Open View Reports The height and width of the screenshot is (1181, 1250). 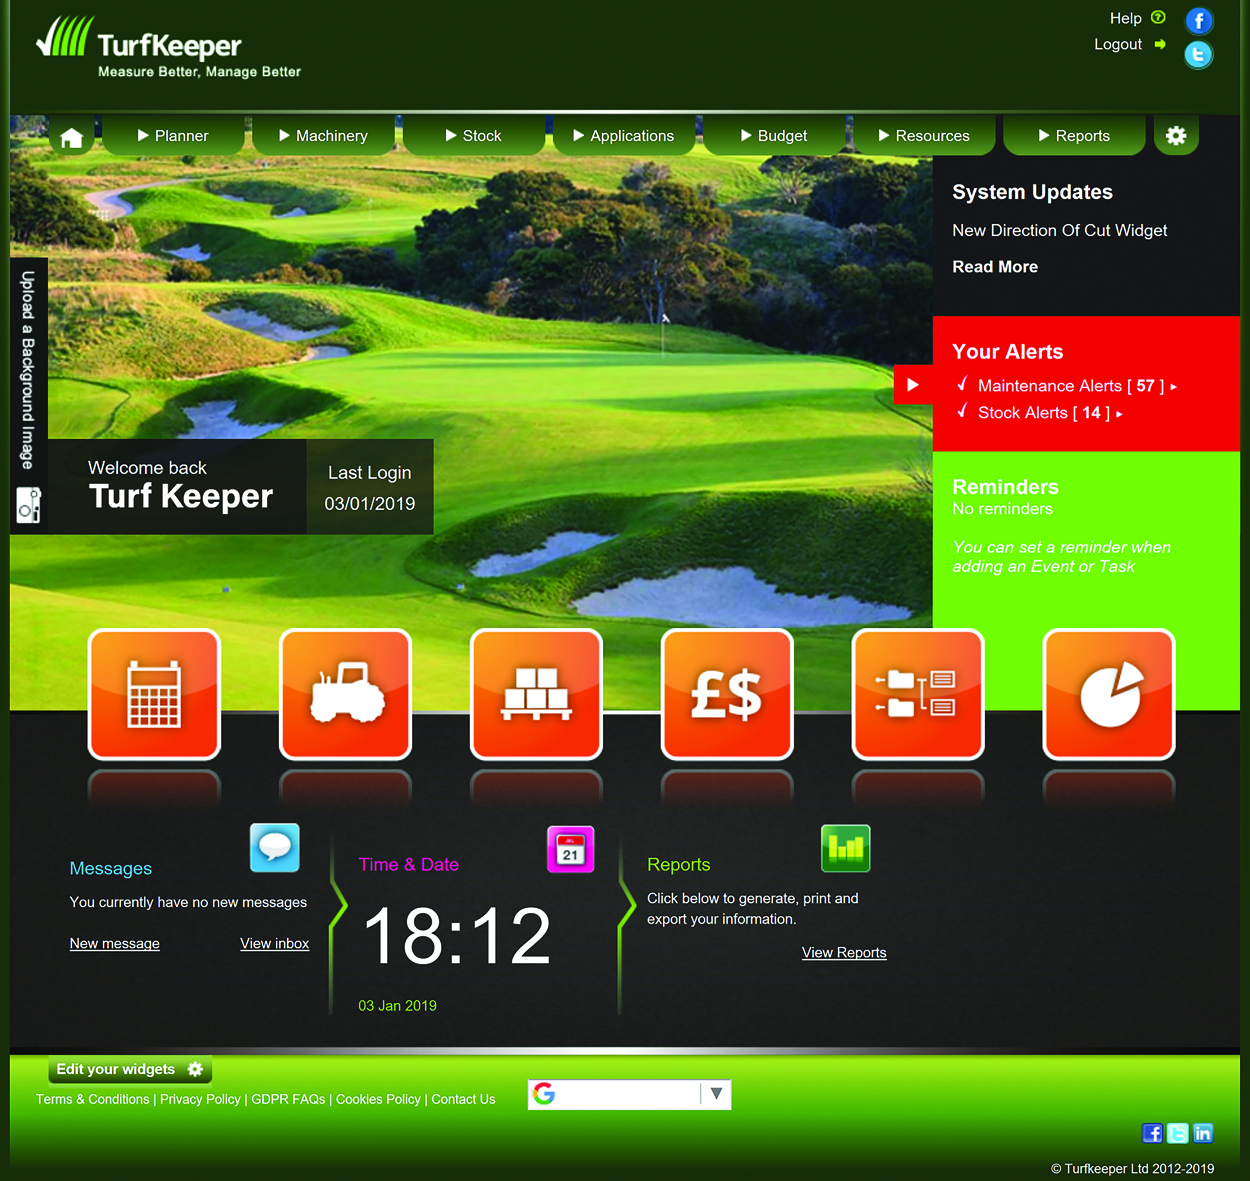click(844, 952)
